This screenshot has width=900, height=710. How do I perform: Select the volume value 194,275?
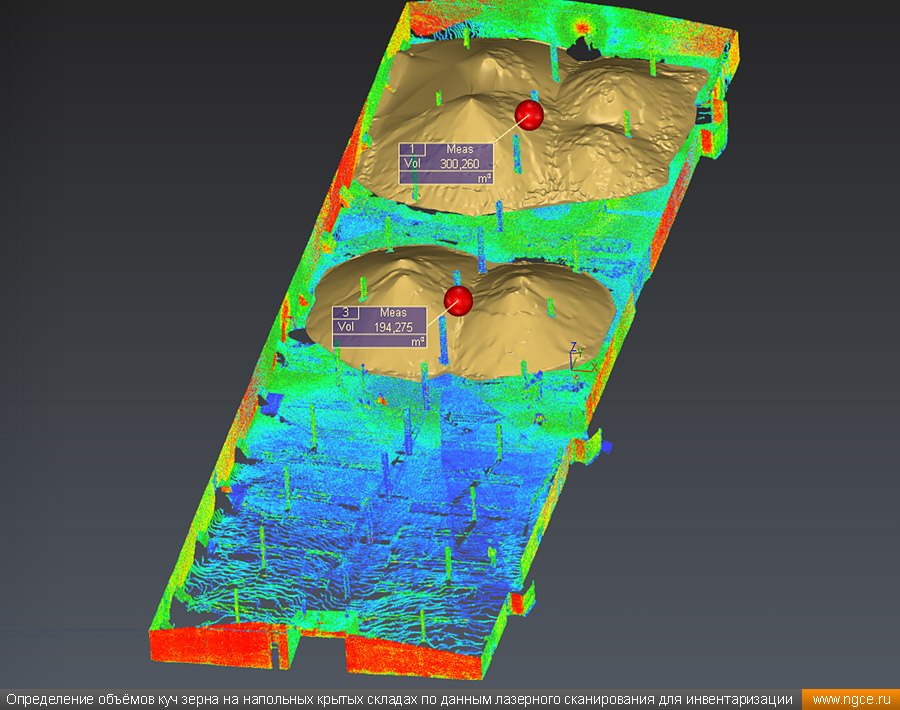coord(393,327)
